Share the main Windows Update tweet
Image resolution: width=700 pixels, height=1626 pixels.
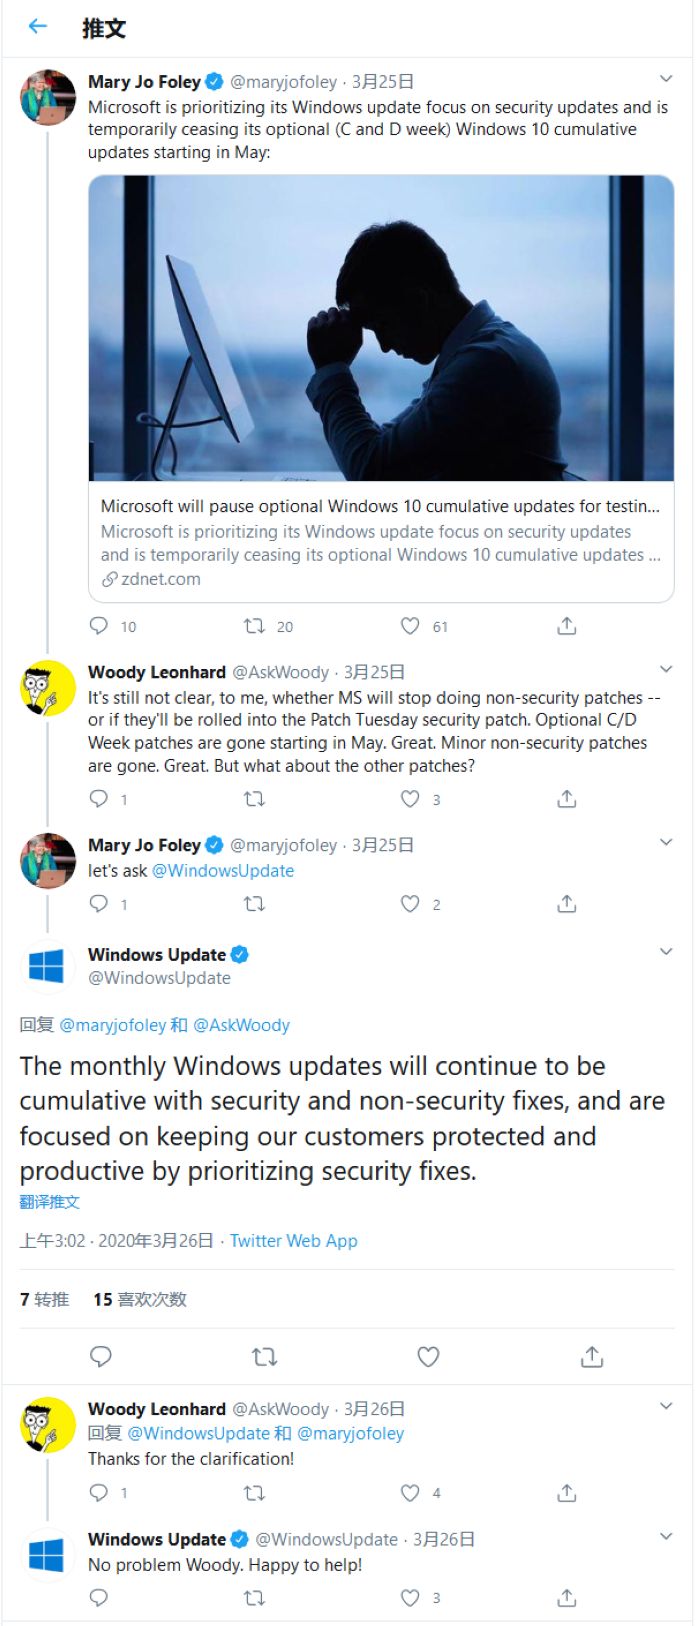tap(592, 1357)
